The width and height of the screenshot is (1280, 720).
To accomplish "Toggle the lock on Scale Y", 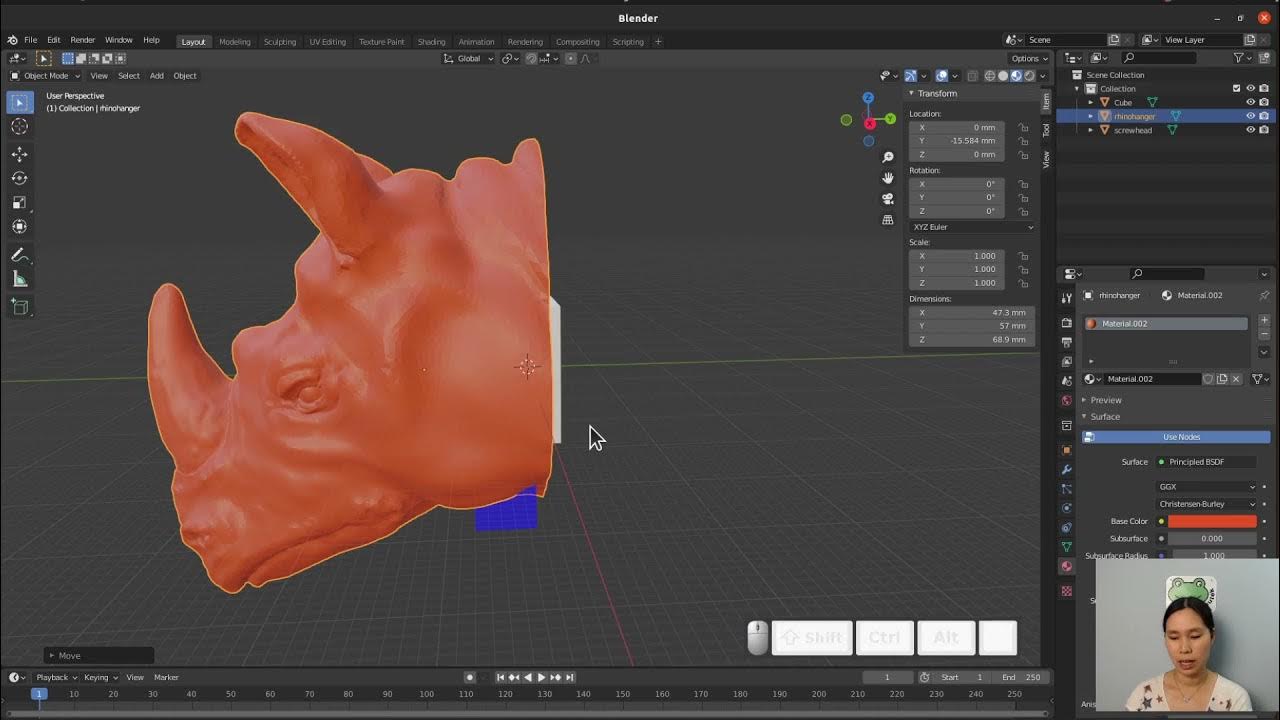I will pos(1022,269).
